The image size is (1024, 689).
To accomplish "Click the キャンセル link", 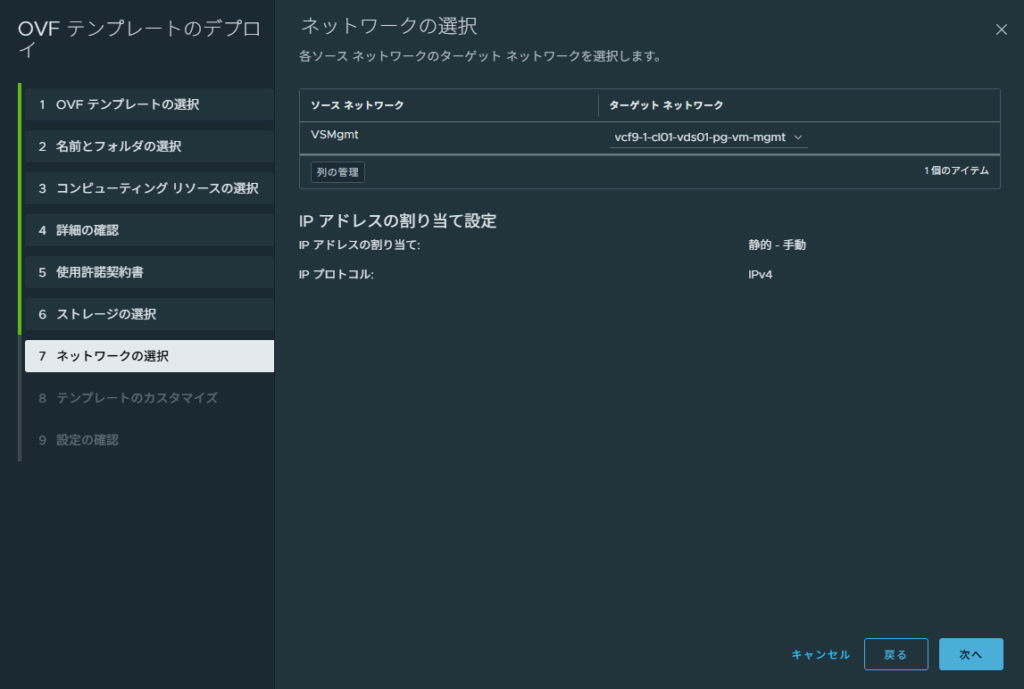I will [820, 654].
